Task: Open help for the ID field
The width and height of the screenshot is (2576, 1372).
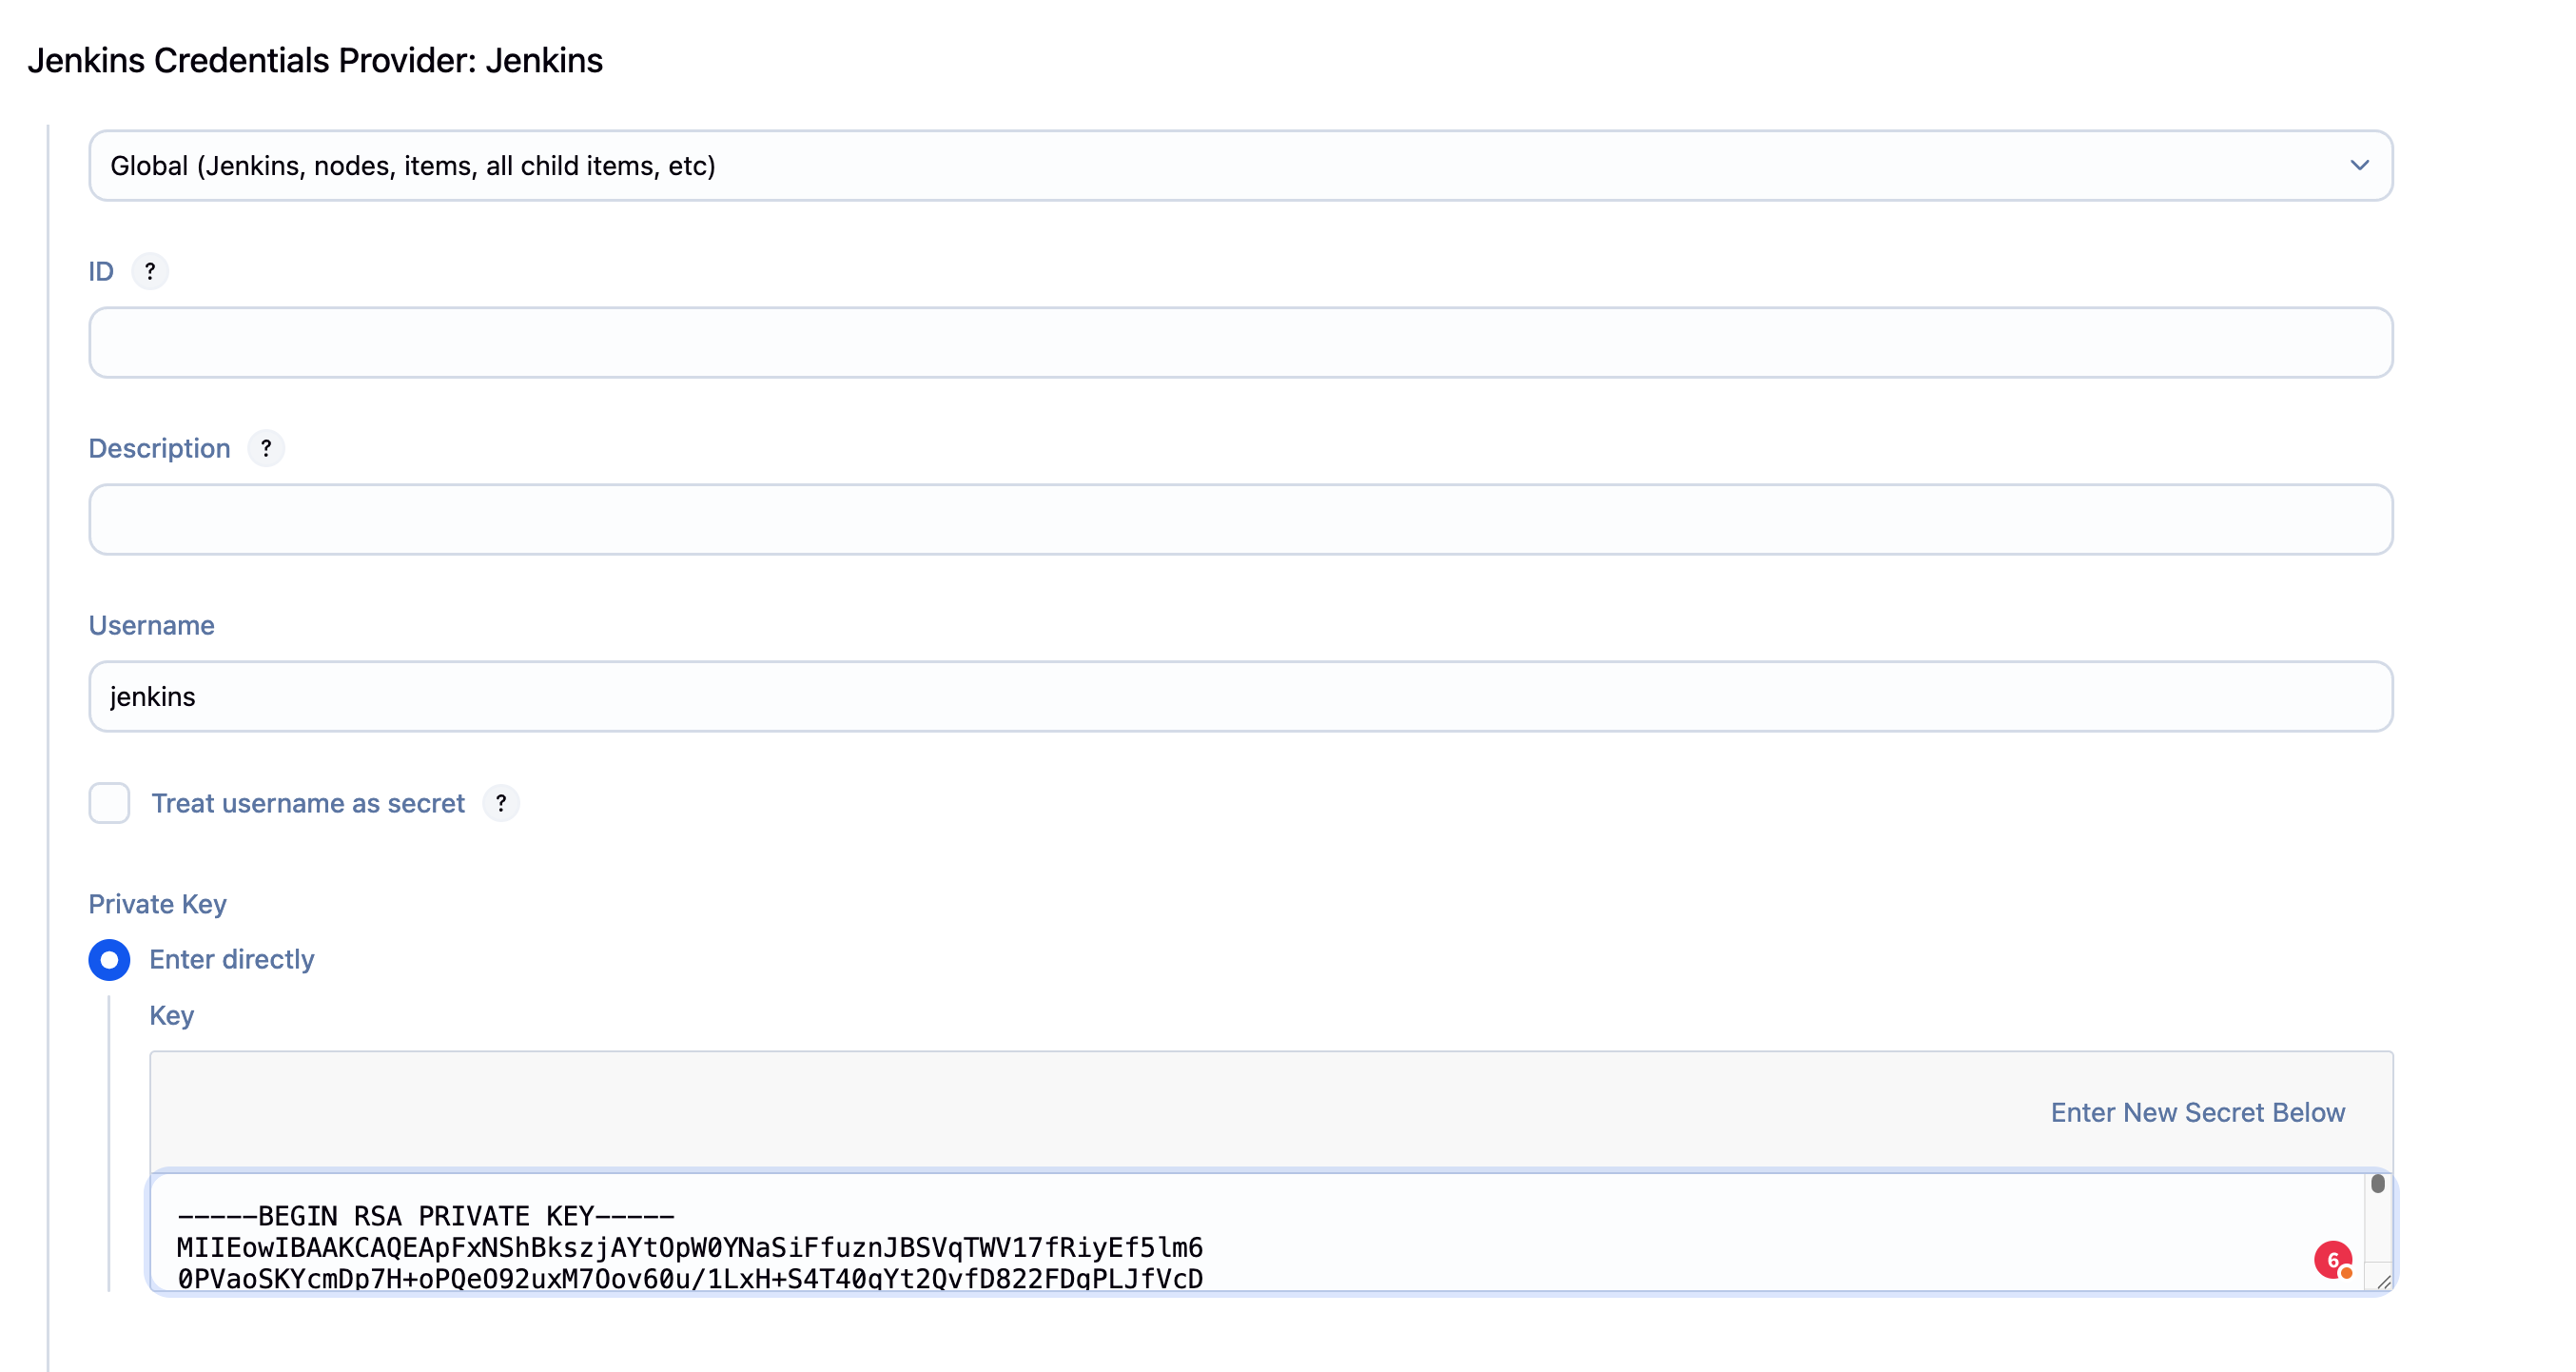Action: click(150, 271)
